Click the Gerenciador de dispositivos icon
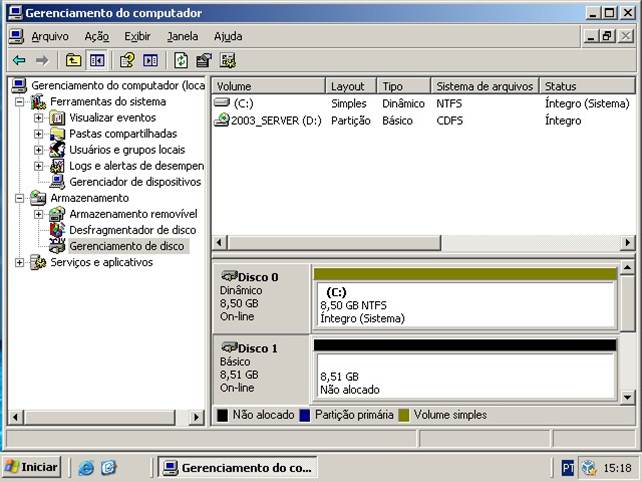 click(x=57, y=182)
